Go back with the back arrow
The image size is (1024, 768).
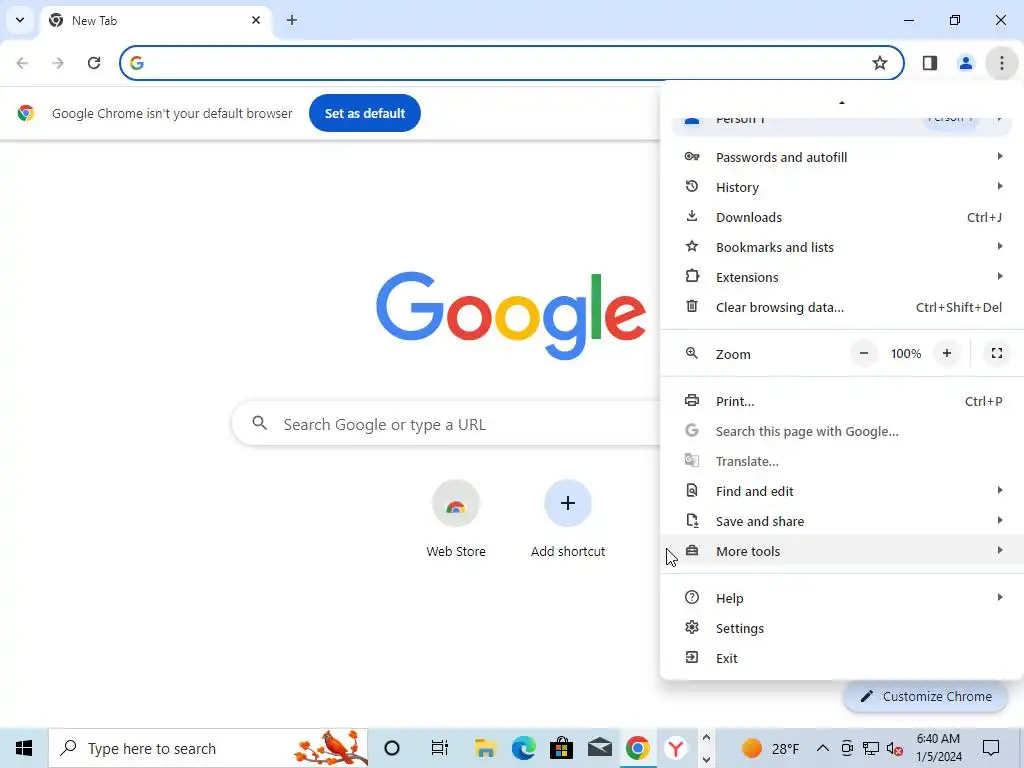22,63
